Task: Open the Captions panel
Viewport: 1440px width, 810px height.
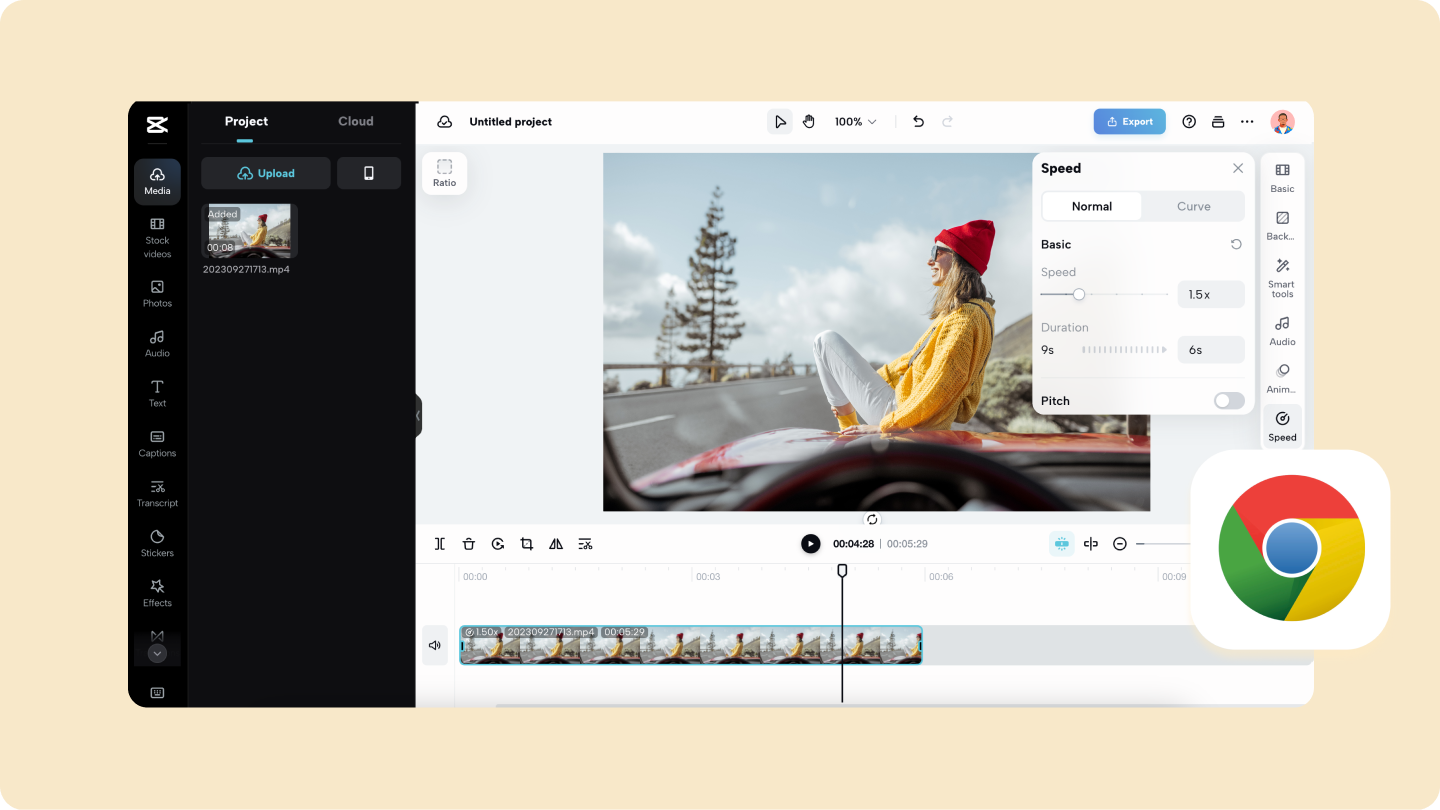Action: pos(157,444)
